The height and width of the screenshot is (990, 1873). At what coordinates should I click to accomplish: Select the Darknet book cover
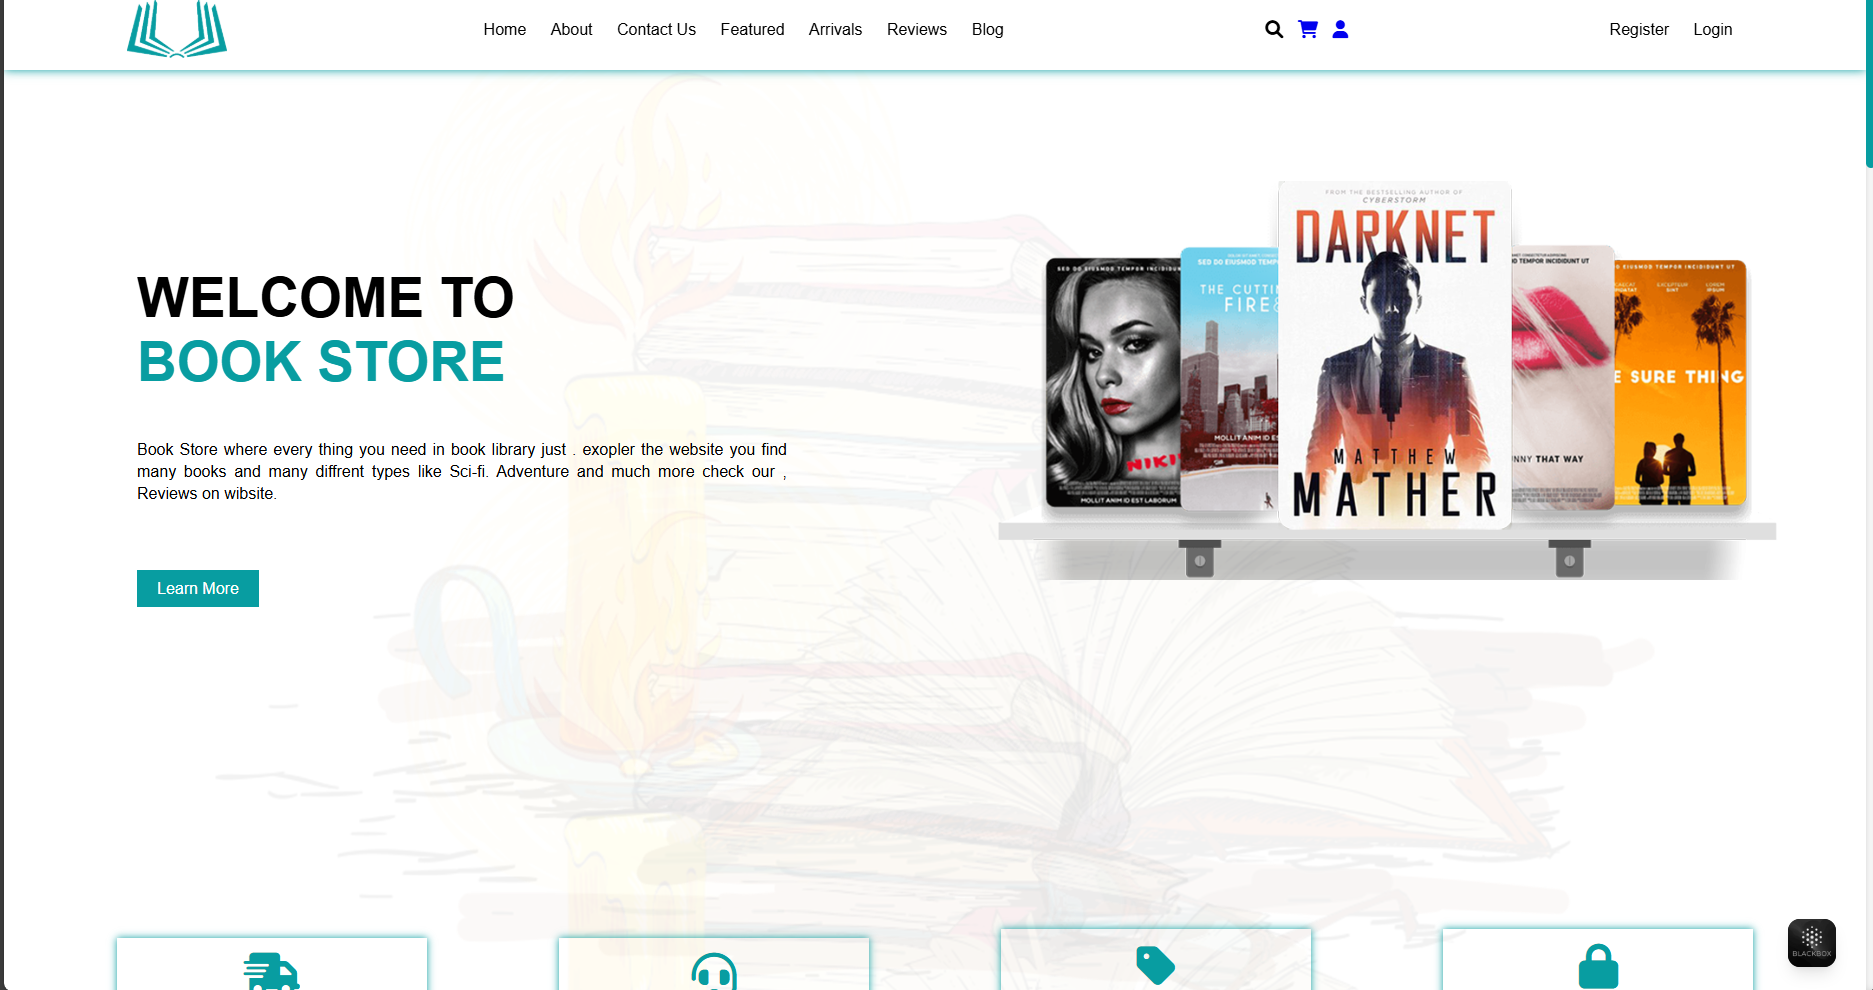click(1394, 355)
